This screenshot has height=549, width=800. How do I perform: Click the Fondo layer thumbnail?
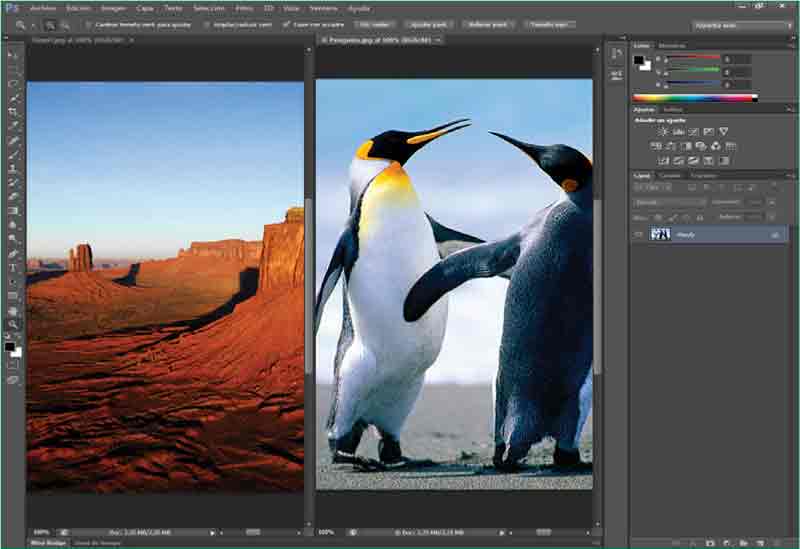click(660, 234)
